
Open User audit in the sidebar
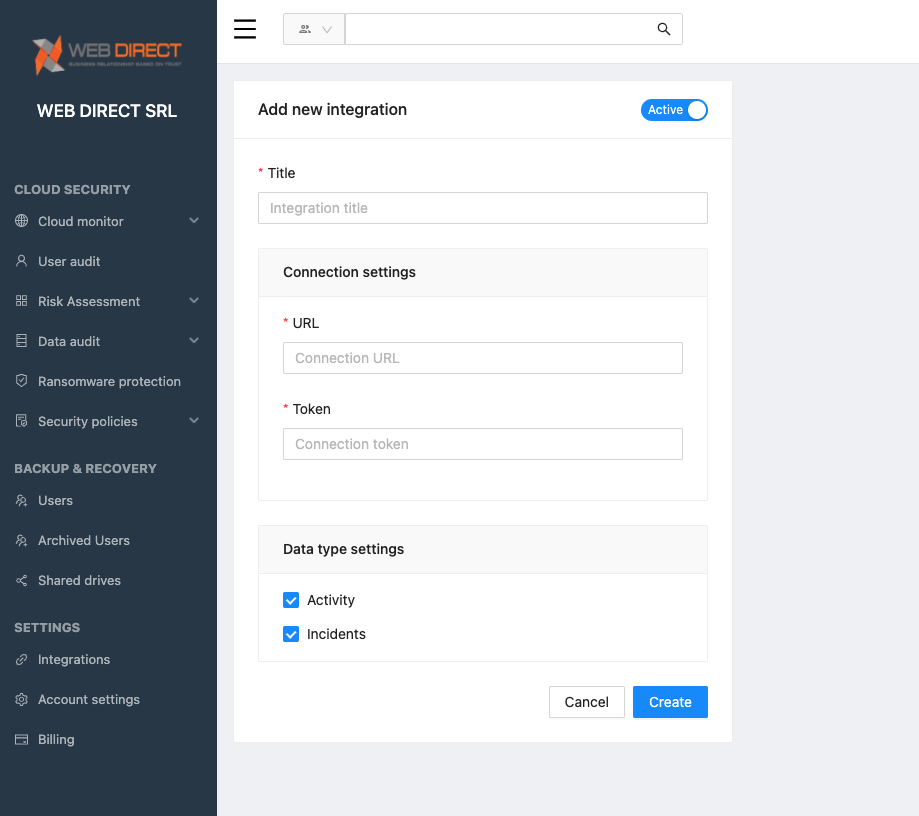[x=69, y=261]
